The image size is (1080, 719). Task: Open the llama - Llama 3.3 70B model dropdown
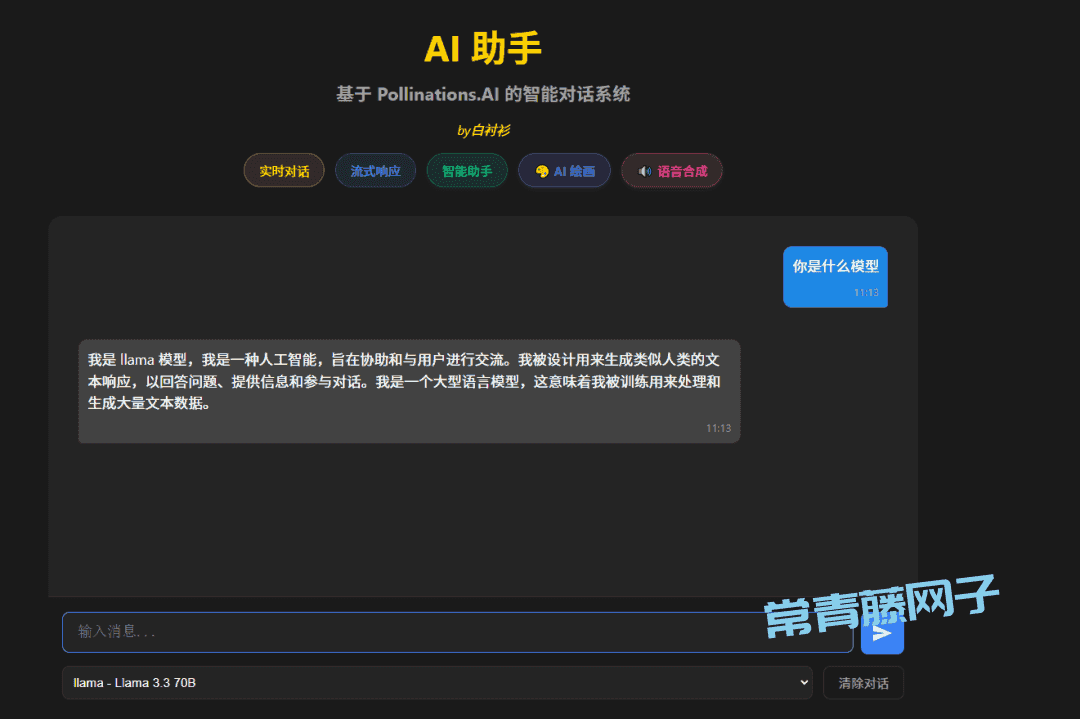[x=437, y=682]
